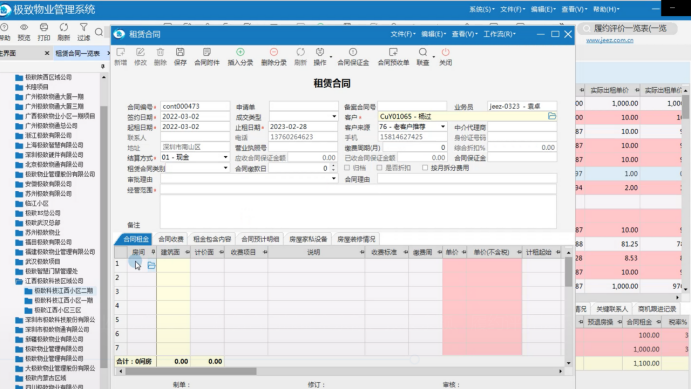Screen dimensions: 691x389
Task: Open the 租赁合同类别 dropdown
Action: tap(225, 168)
